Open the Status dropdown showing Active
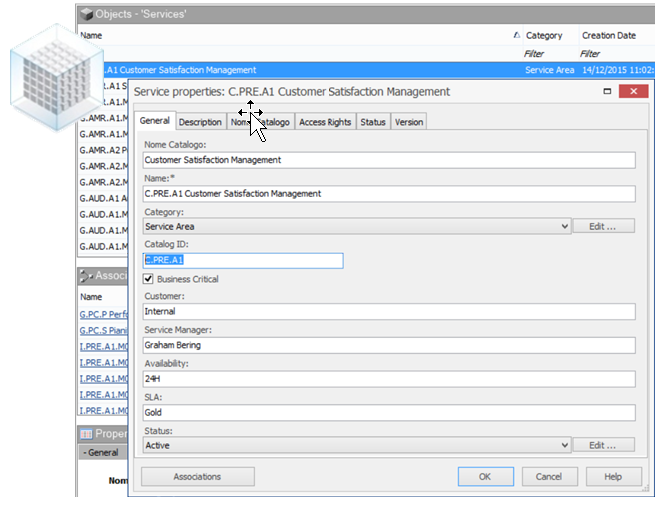660x508 pixels. coord(565,445)
